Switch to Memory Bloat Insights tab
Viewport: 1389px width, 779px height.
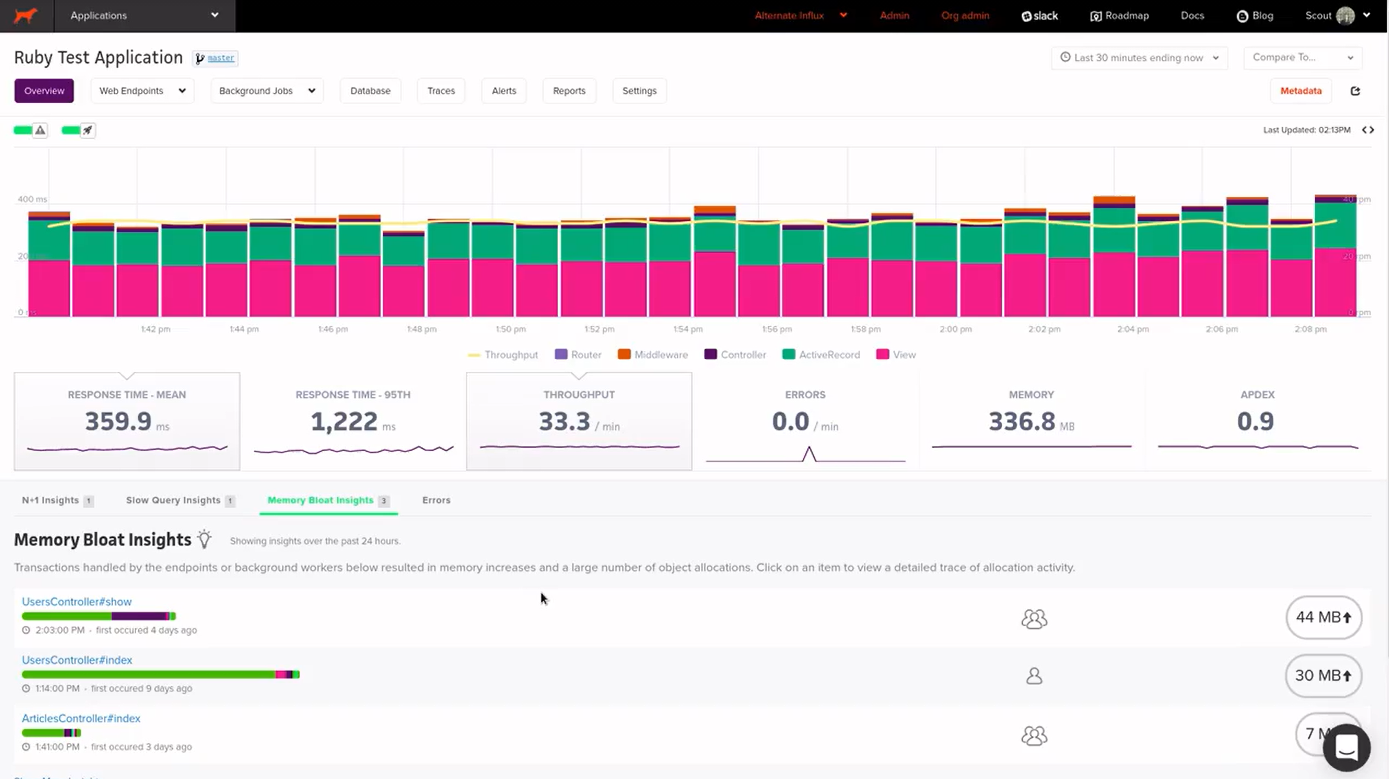tap(329, 500)
